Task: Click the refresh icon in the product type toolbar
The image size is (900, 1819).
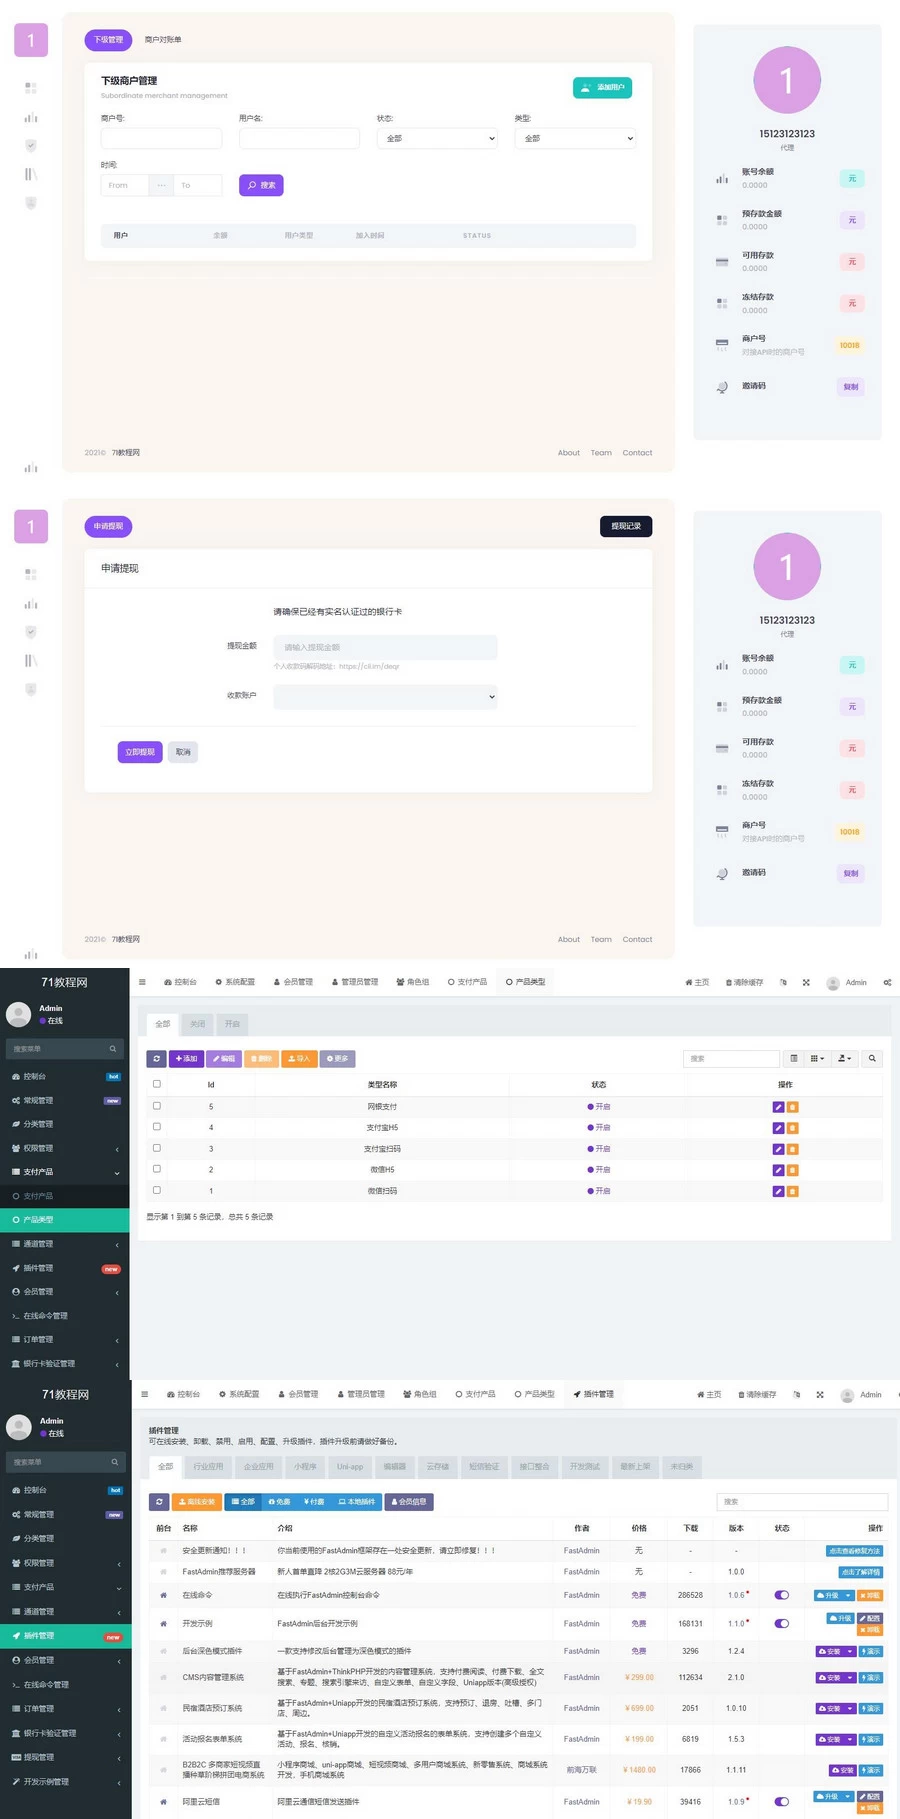Action: [157, 1058]
